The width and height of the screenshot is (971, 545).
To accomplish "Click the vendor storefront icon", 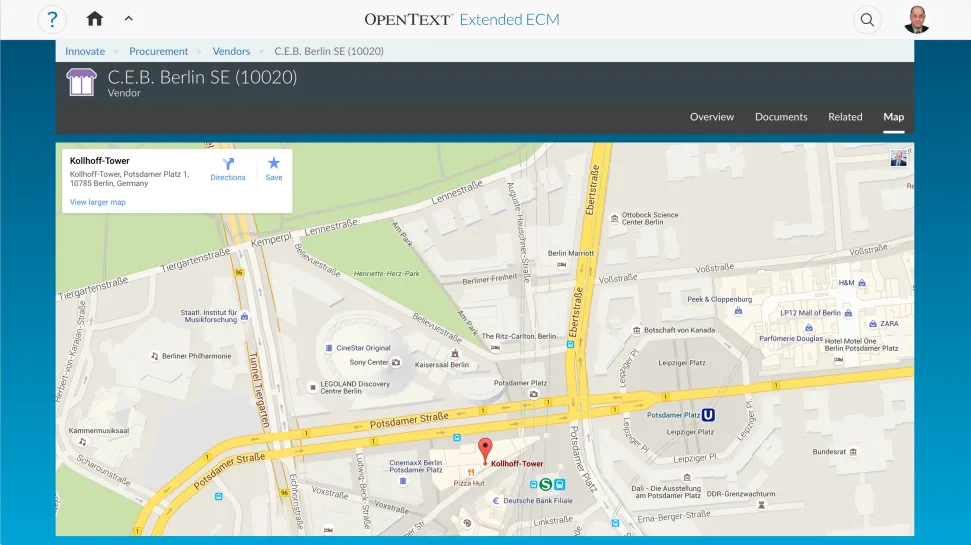I will (81, 82).
